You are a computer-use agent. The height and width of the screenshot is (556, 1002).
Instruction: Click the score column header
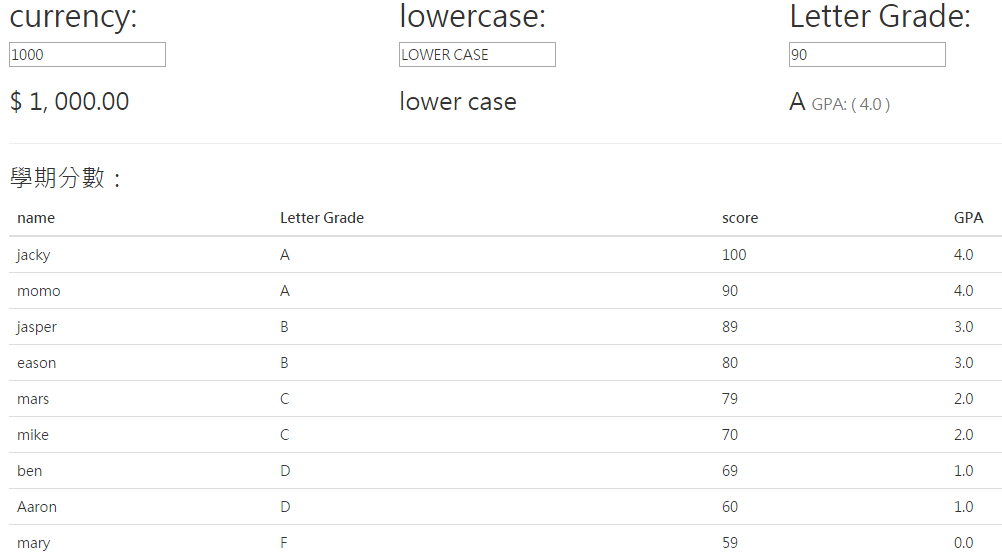[740, 218]
